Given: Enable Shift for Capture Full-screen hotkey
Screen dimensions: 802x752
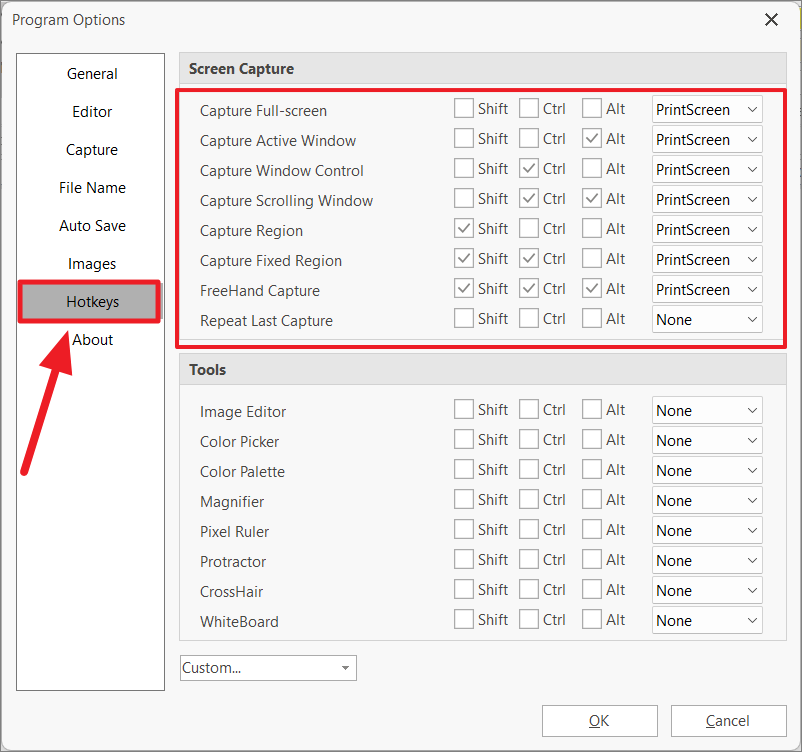Looking at the screenshot, I should point(463,108).
